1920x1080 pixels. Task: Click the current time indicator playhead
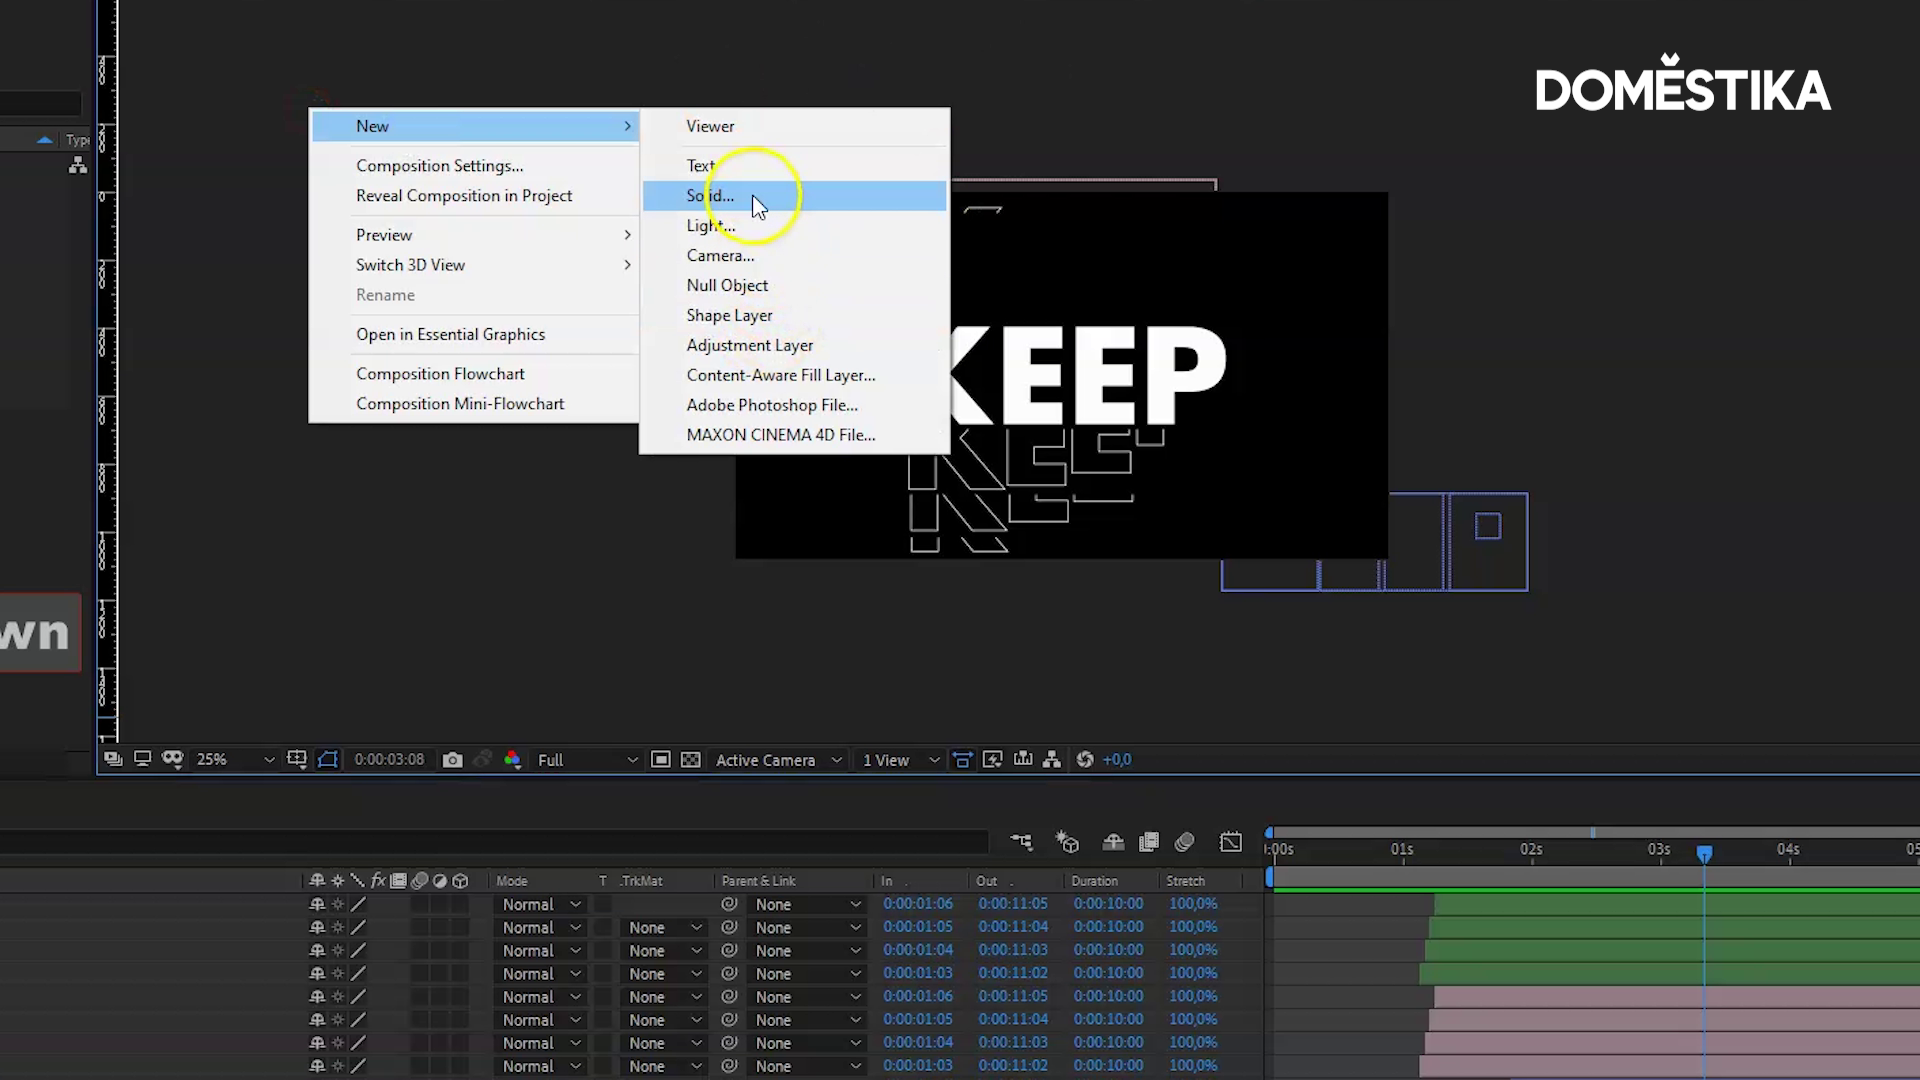[x=1704, y=853]
